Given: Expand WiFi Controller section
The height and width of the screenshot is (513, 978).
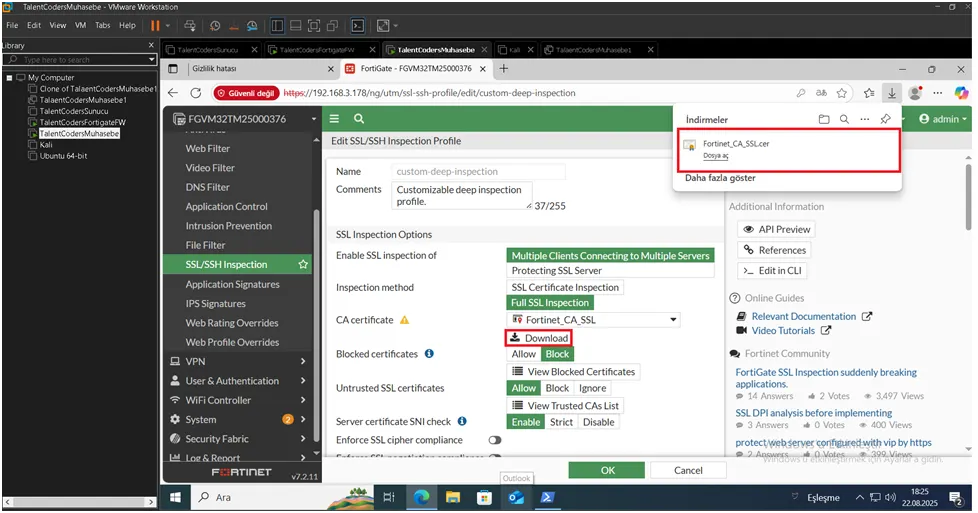Looking at the screenshot, I should tap(239, 400).
